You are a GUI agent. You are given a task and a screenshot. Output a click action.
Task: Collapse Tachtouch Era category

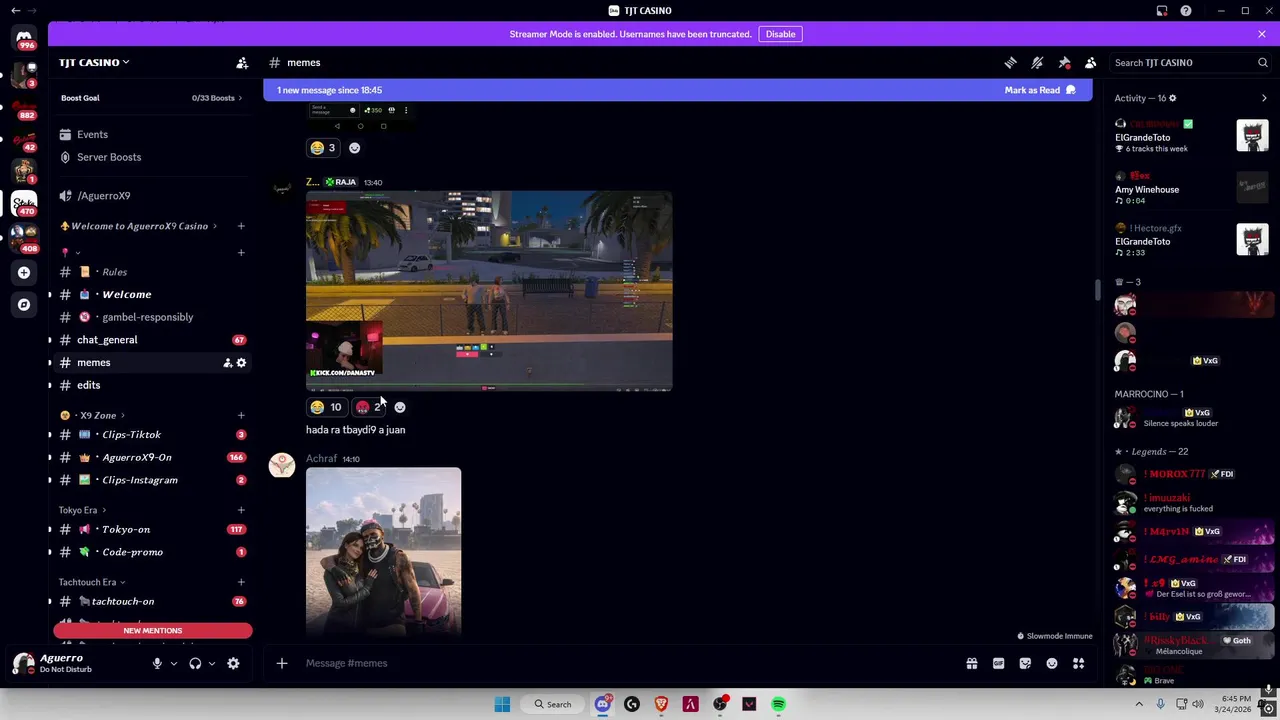(92, 582)
